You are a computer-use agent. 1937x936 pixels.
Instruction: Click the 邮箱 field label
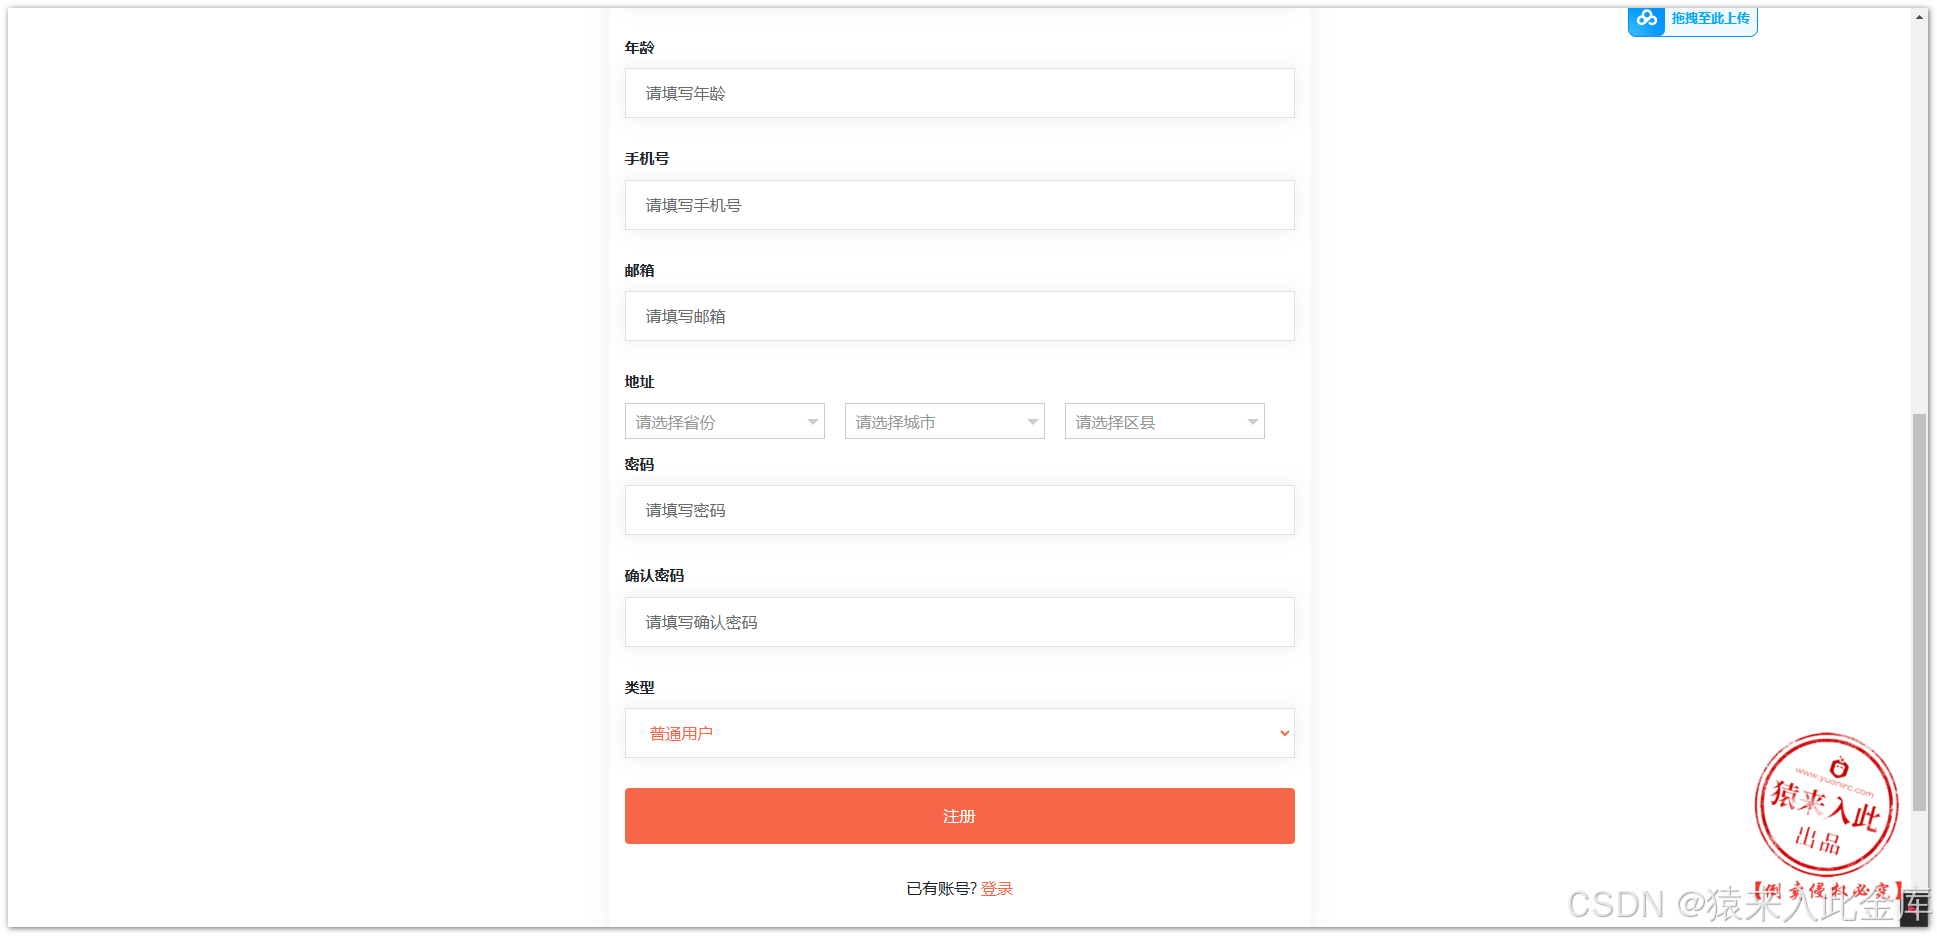click(639, 270)
